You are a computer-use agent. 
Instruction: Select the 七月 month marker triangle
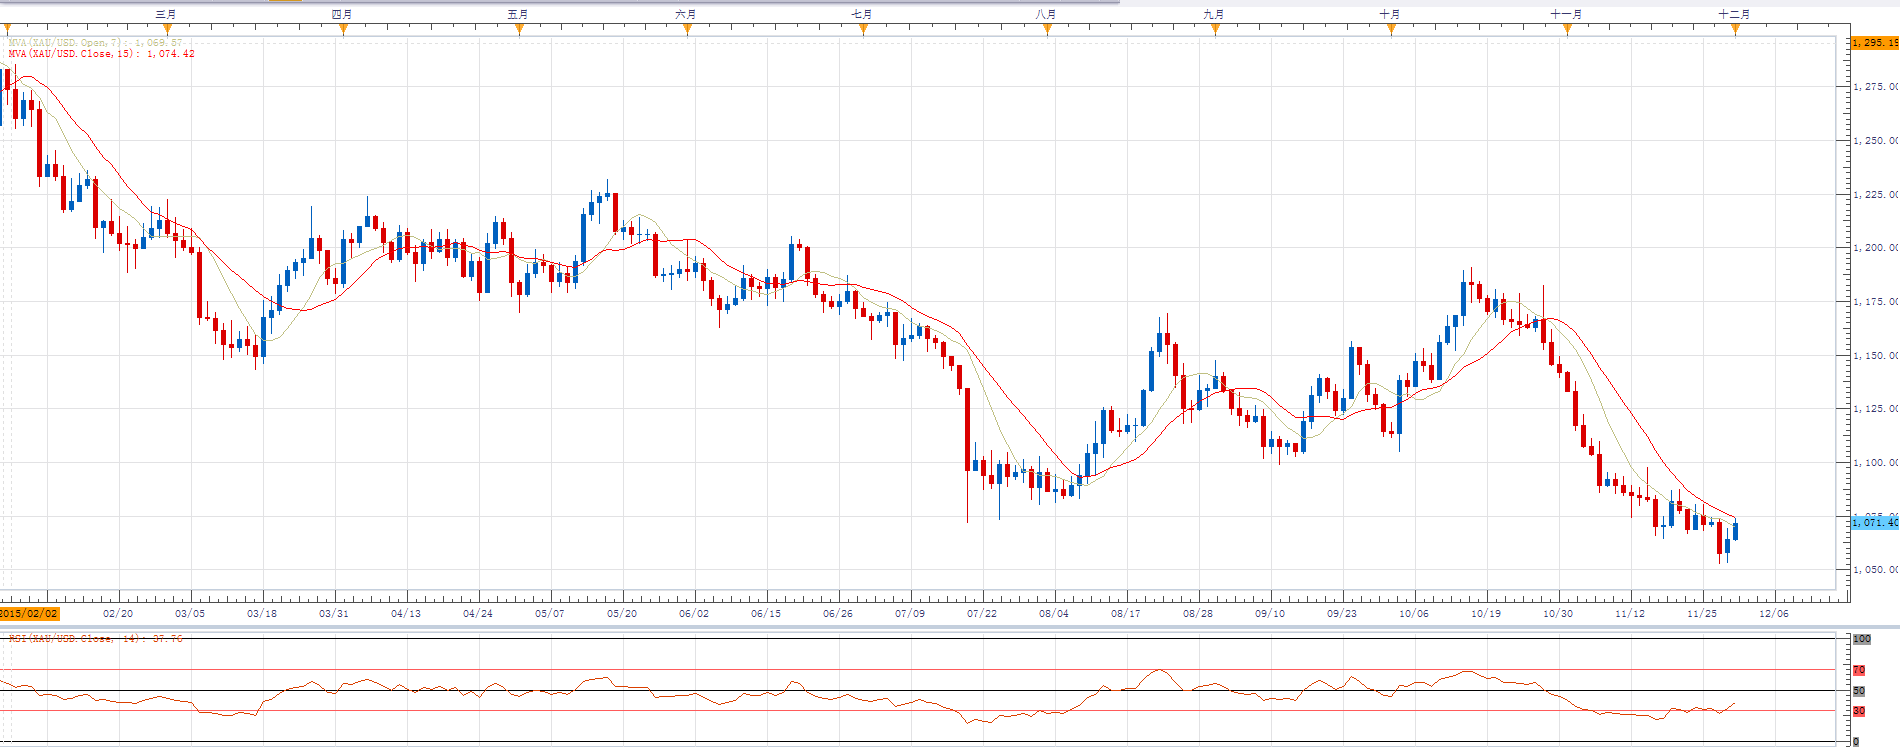pos(863,29)
